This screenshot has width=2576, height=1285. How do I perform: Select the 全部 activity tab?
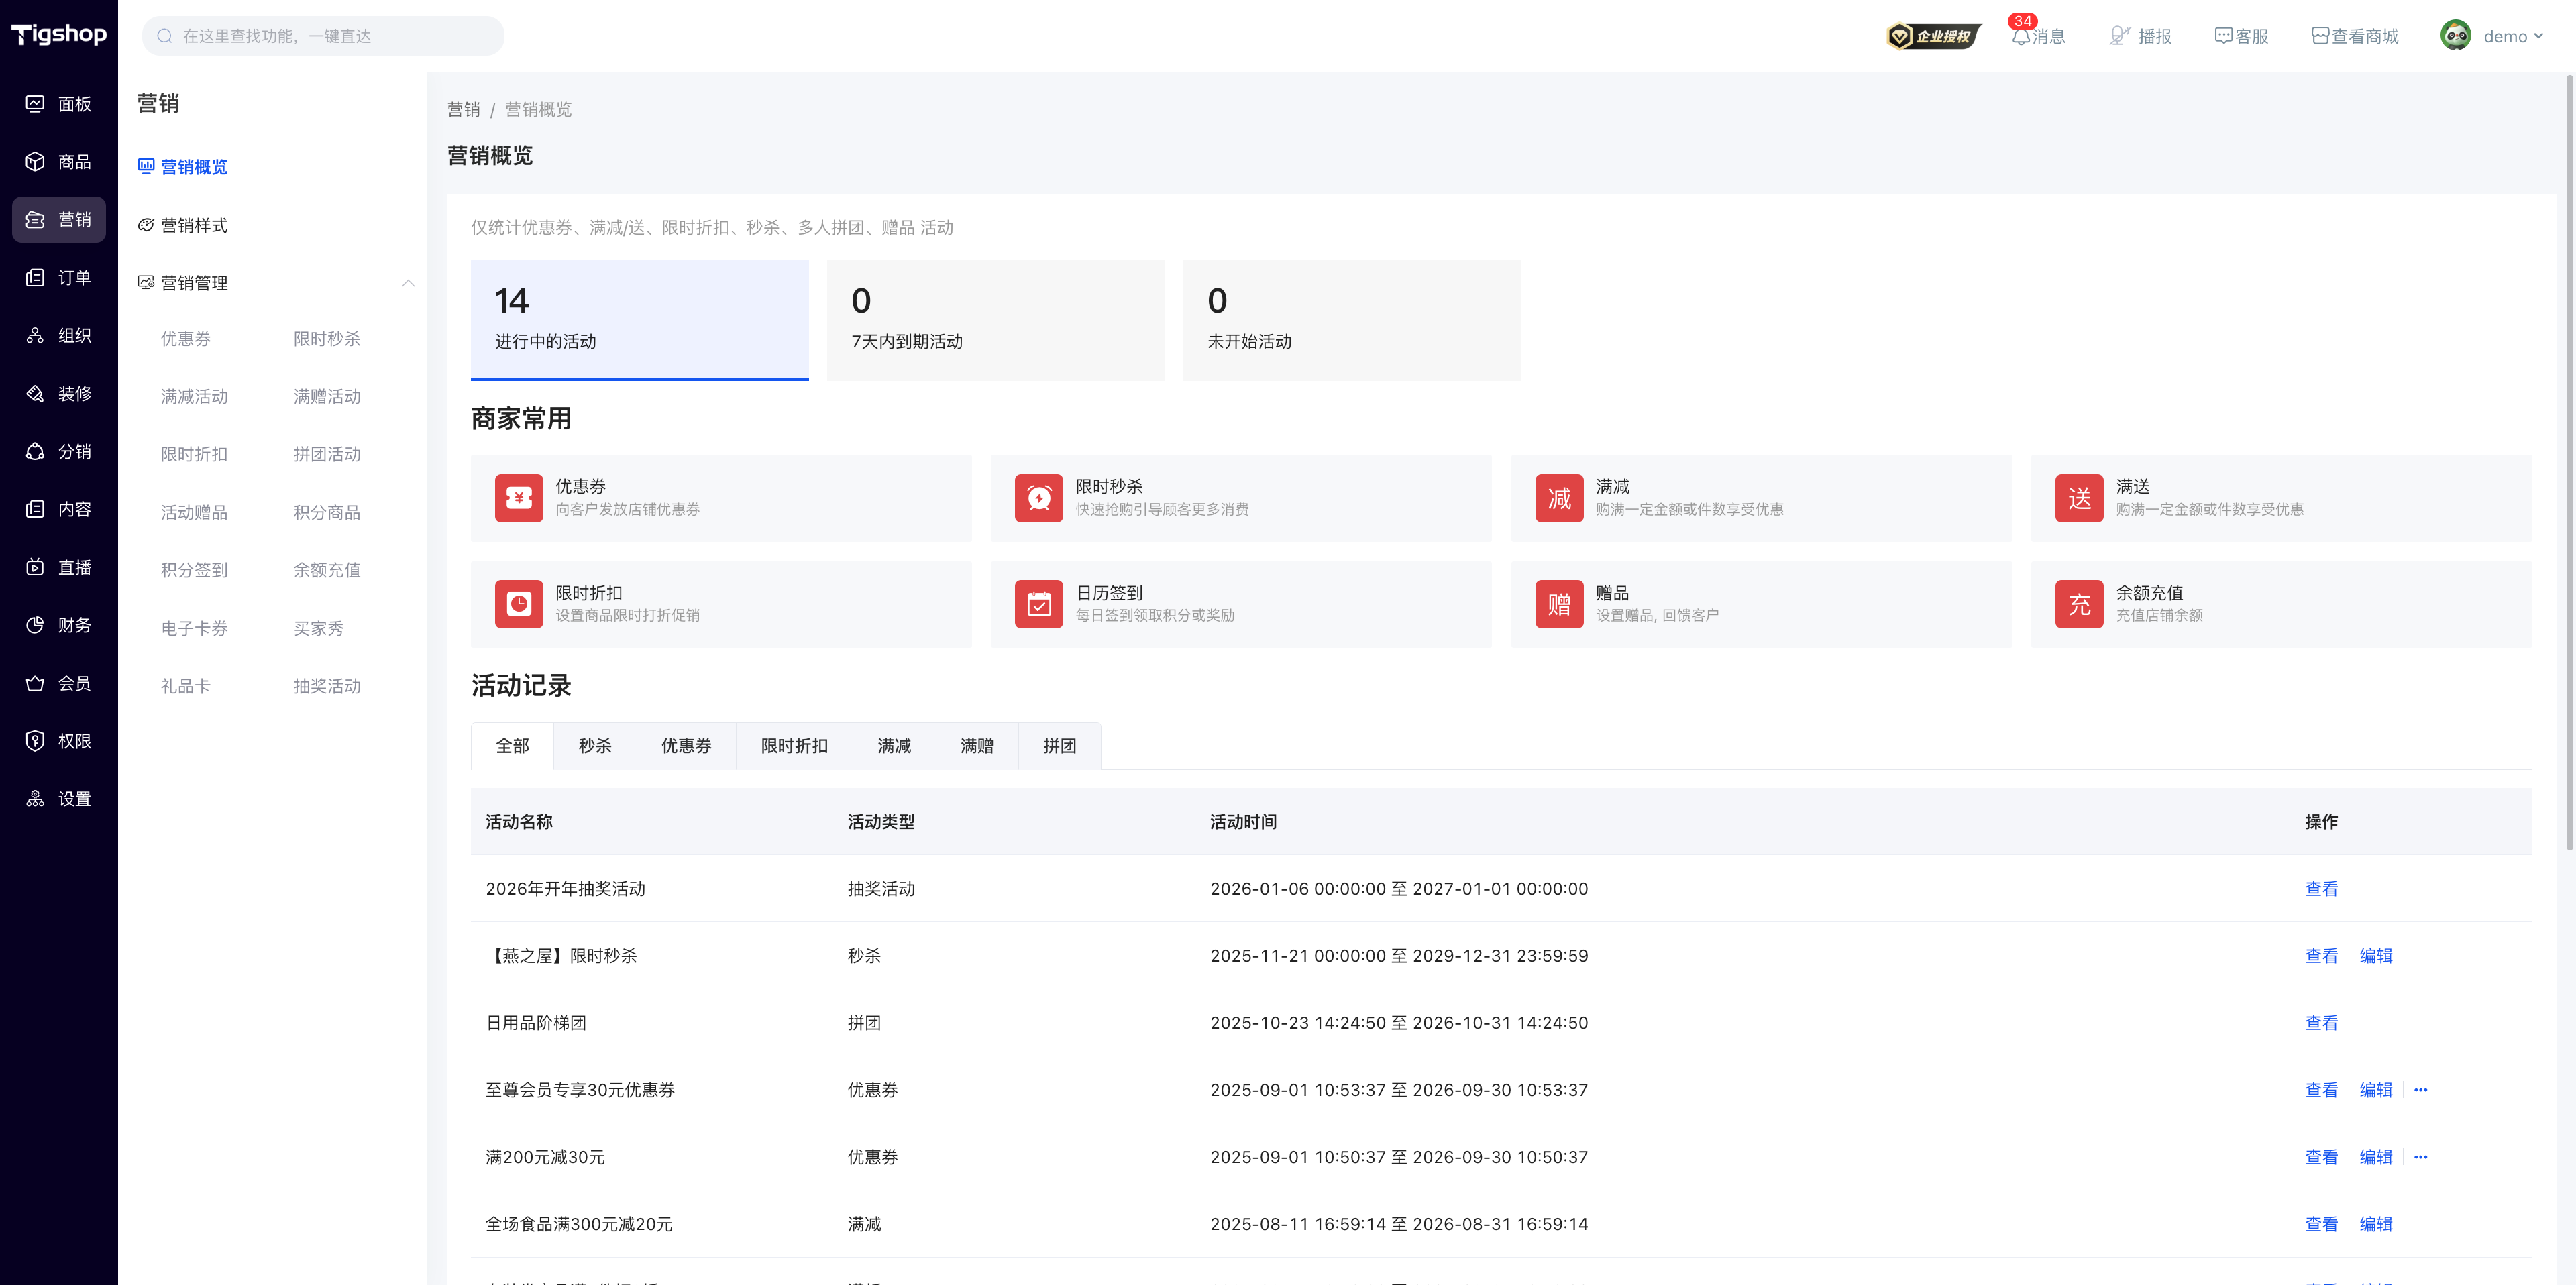(x=512, y=746)
